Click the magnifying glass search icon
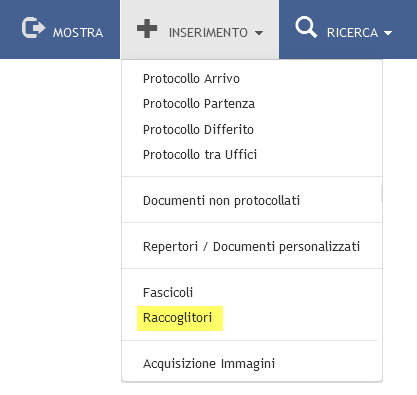The height and width of the screenshot is (395, 417). pyautogui.click(x=306, y=27)
